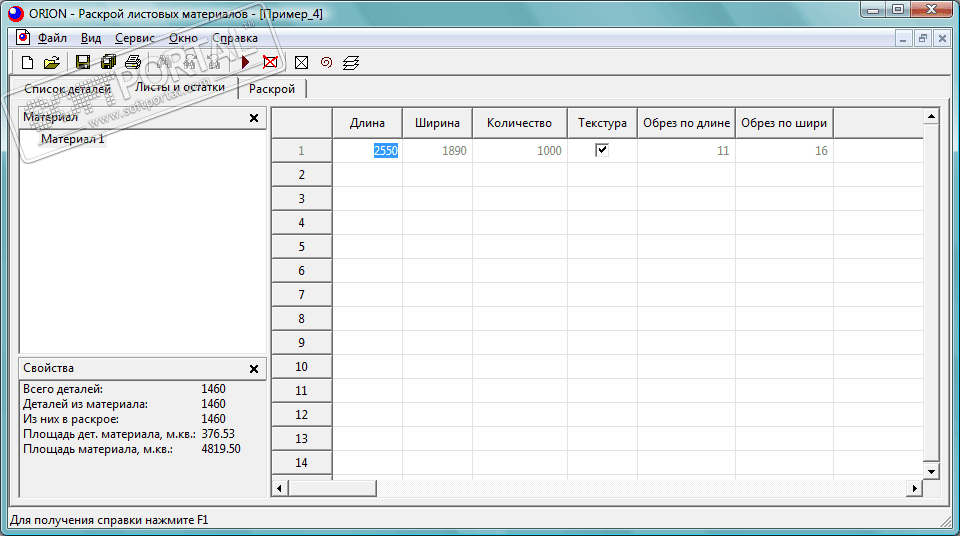Maximize the ORION main window
Image resolution: width=960 pixels, height=536 pixels.
[x=898, y=9]
